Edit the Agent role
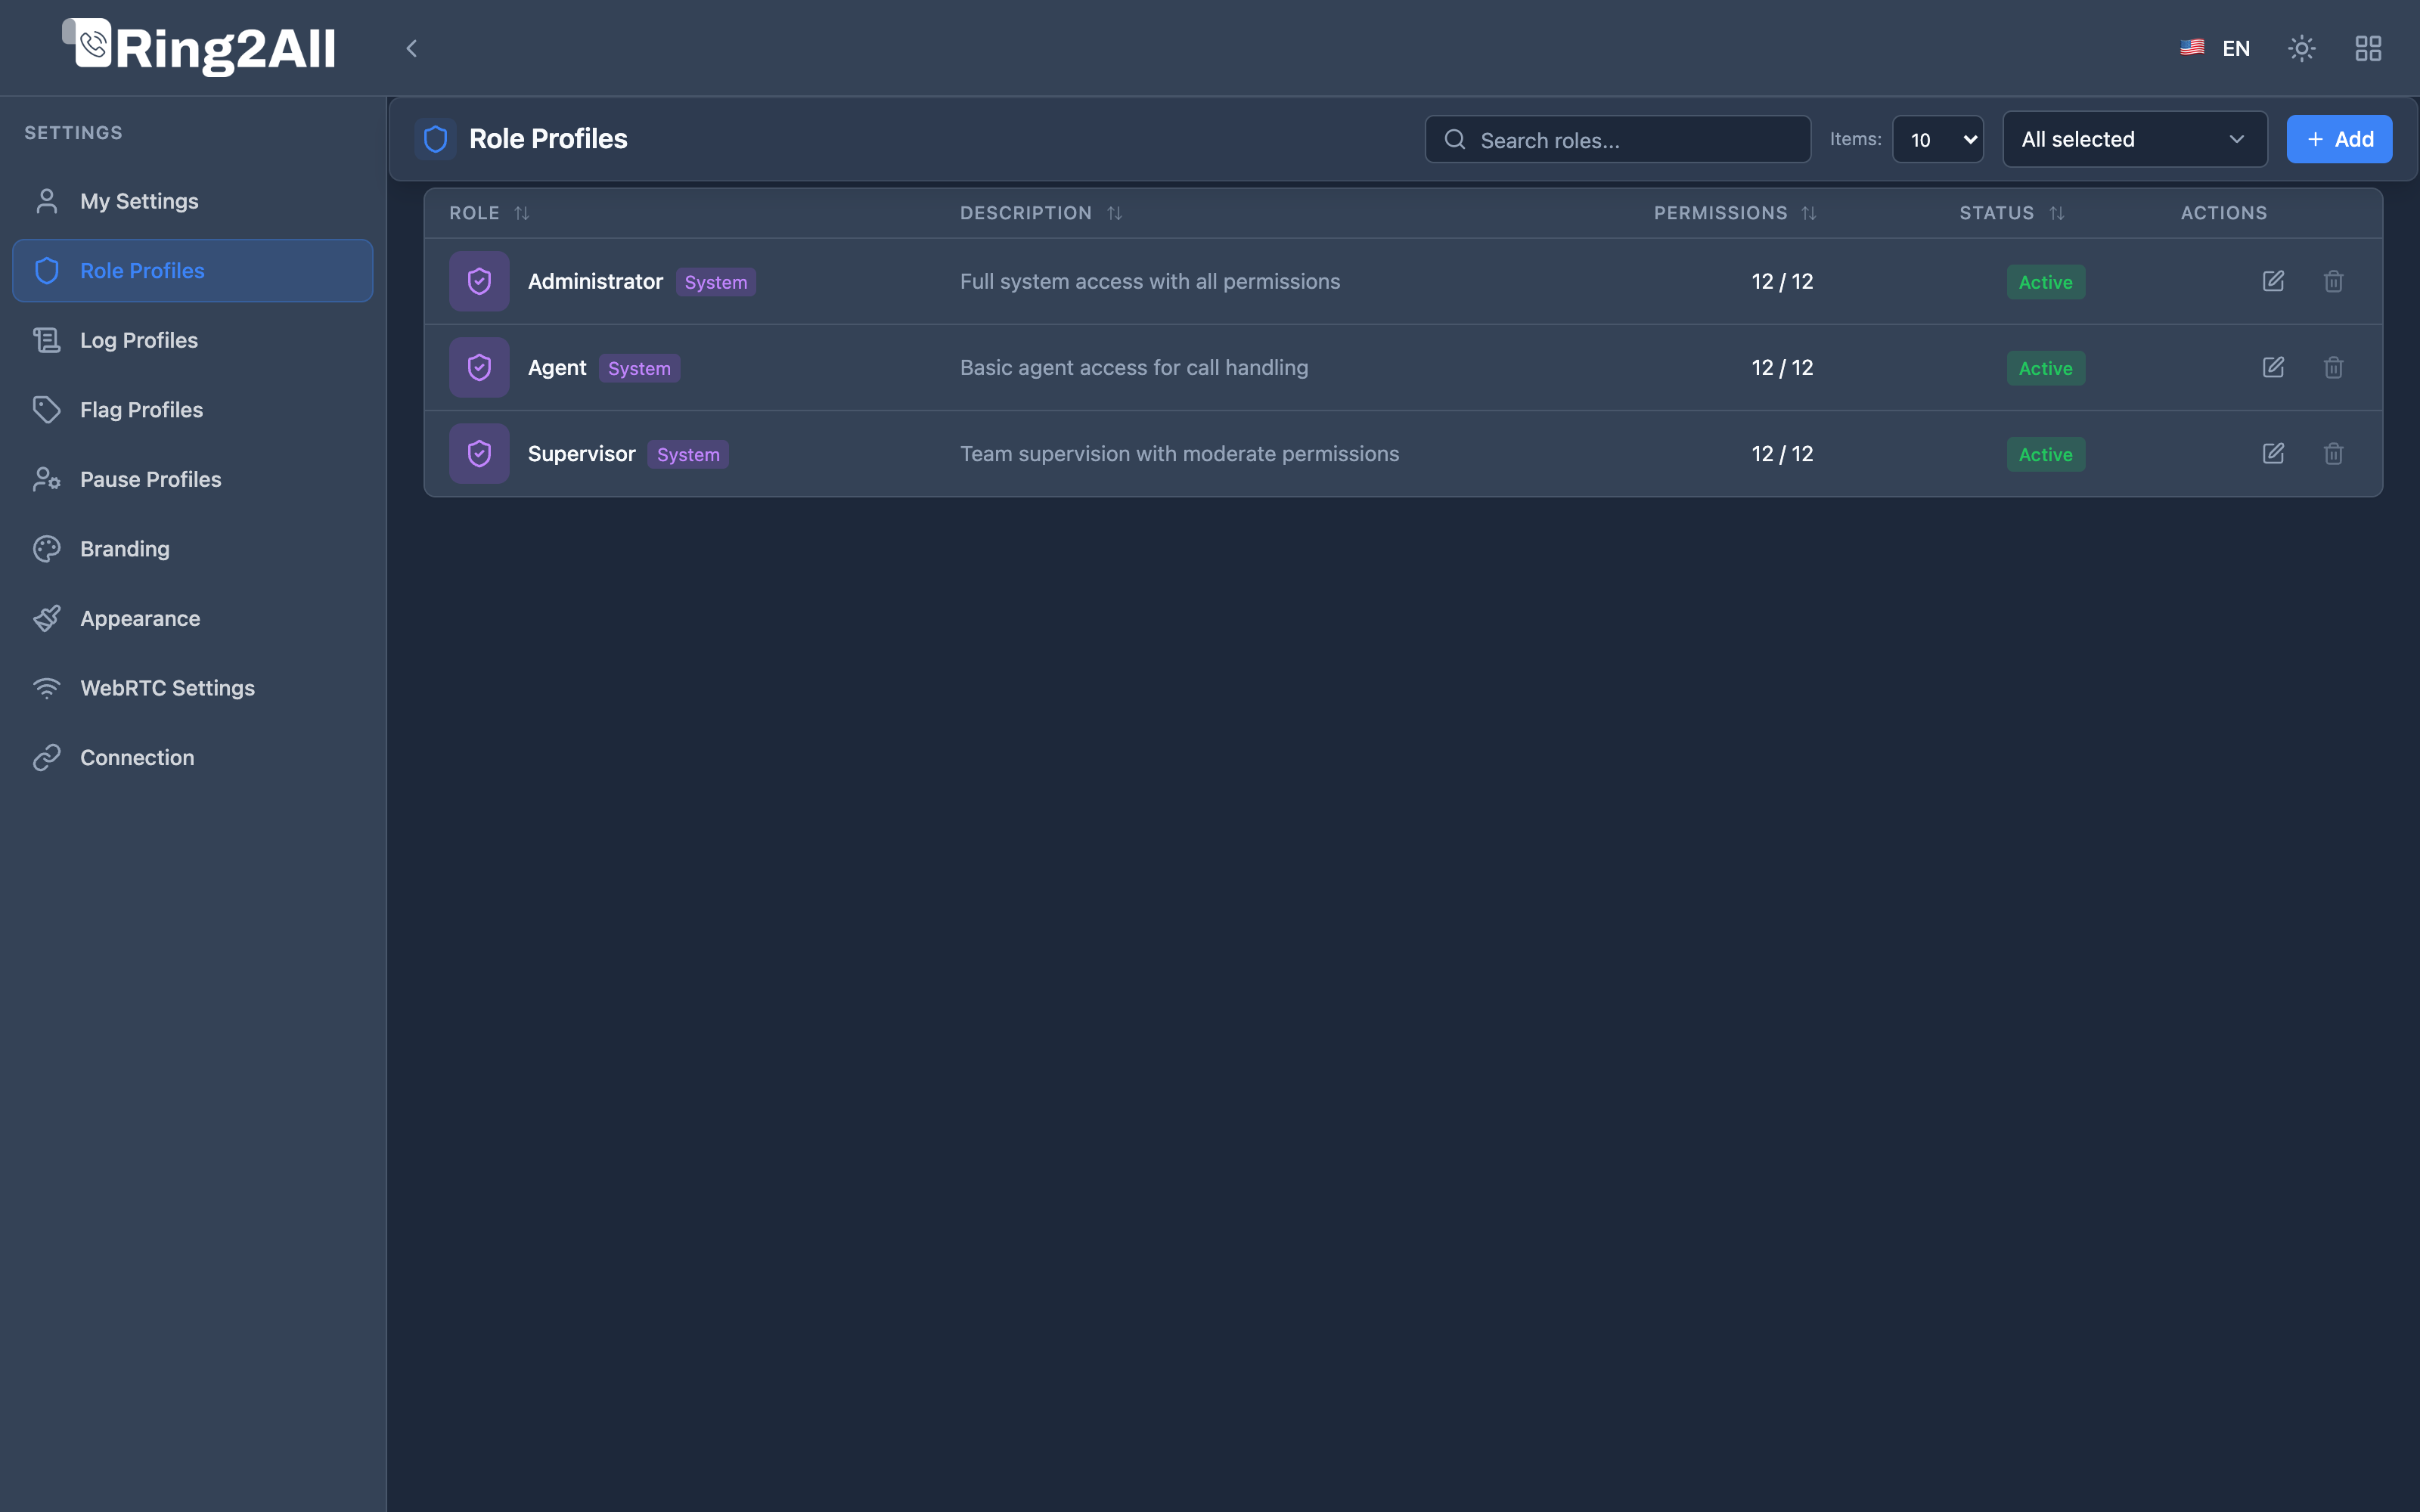Screen dimensions: 2420x1512 pyautogui.click(x=2273, y=367)
